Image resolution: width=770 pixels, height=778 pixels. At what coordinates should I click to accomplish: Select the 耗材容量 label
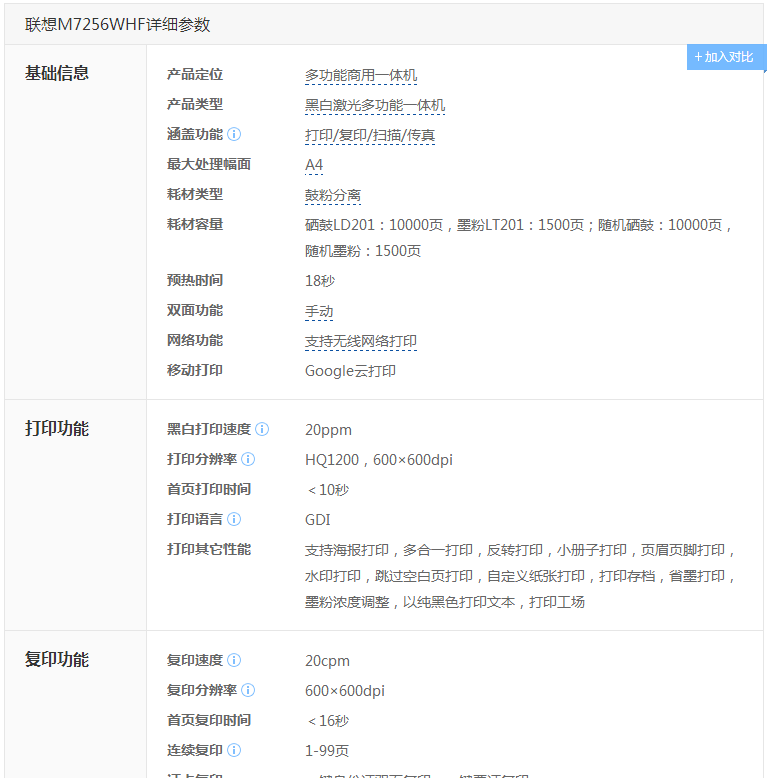pyautogui.click(x=195, y=224)
